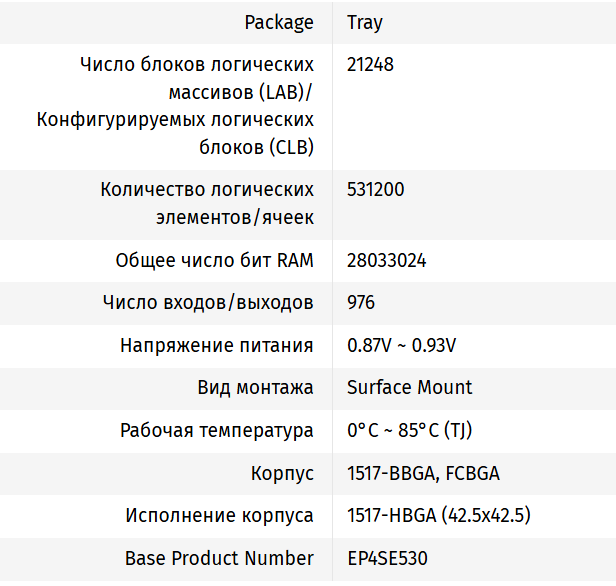Select the "1517-HBGA (42.5x42.5)" value
This screenshot has width=616, height=586.
pos(438,516)
